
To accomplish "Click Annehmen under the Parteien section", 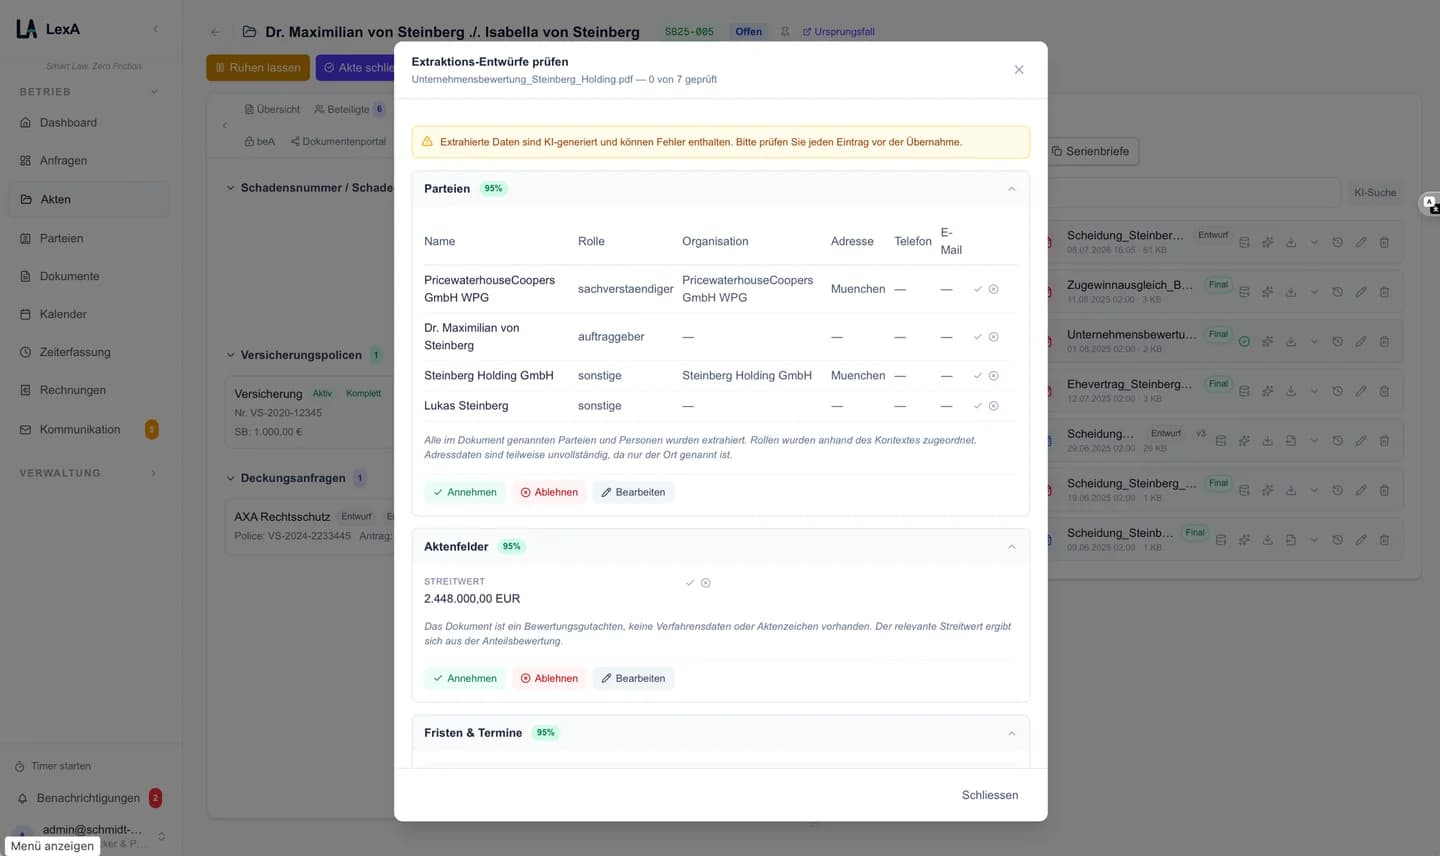I will click(465, 492).
